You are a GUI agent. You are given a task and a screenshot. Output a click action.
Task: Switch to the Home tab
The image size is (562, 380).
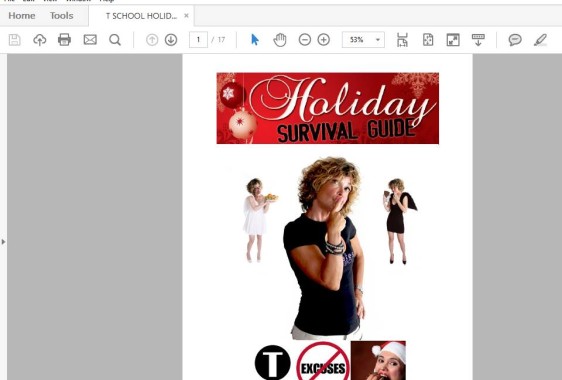tap(22, 16)
